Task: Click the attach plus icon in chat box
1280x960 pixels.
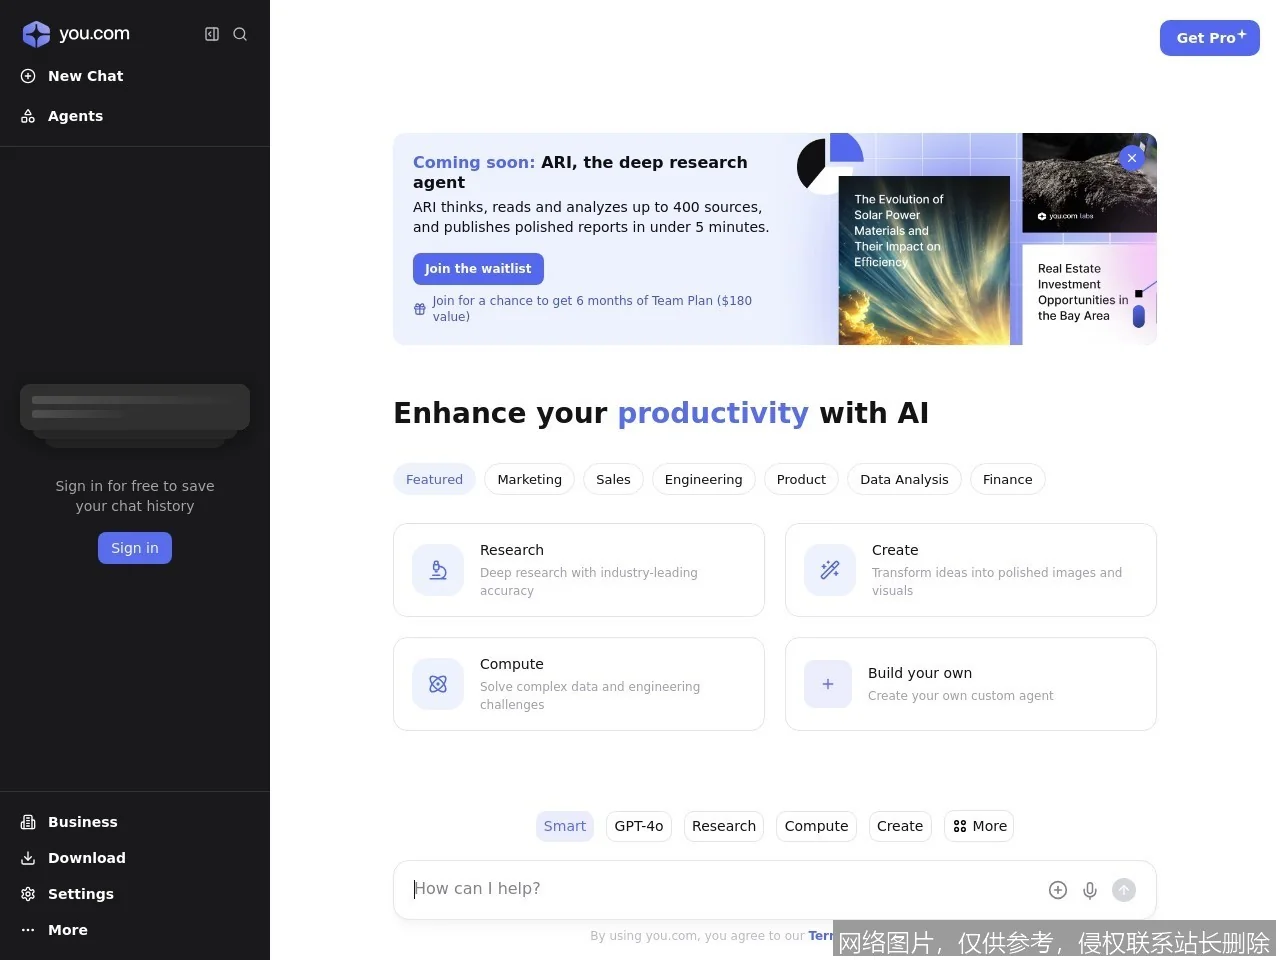Action: click(x=1058, y=890)
